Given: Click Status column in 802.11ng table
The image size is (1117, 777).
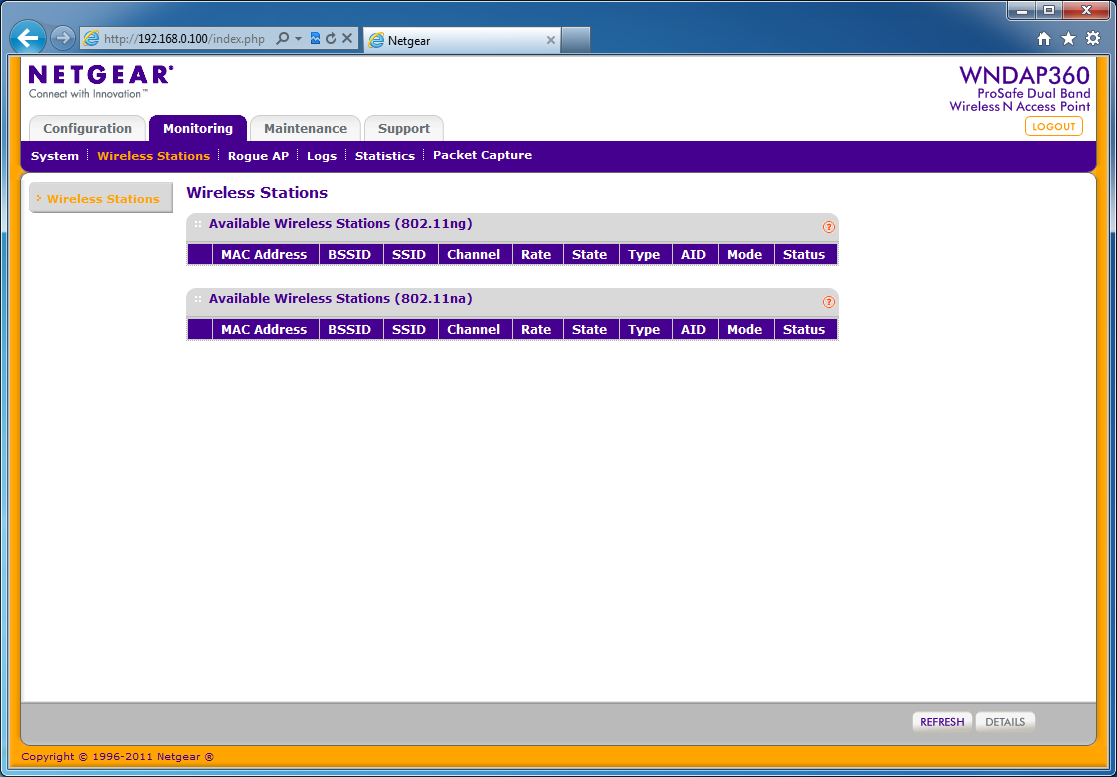Looking at the screenshot, I should click(x=804, y=254).
